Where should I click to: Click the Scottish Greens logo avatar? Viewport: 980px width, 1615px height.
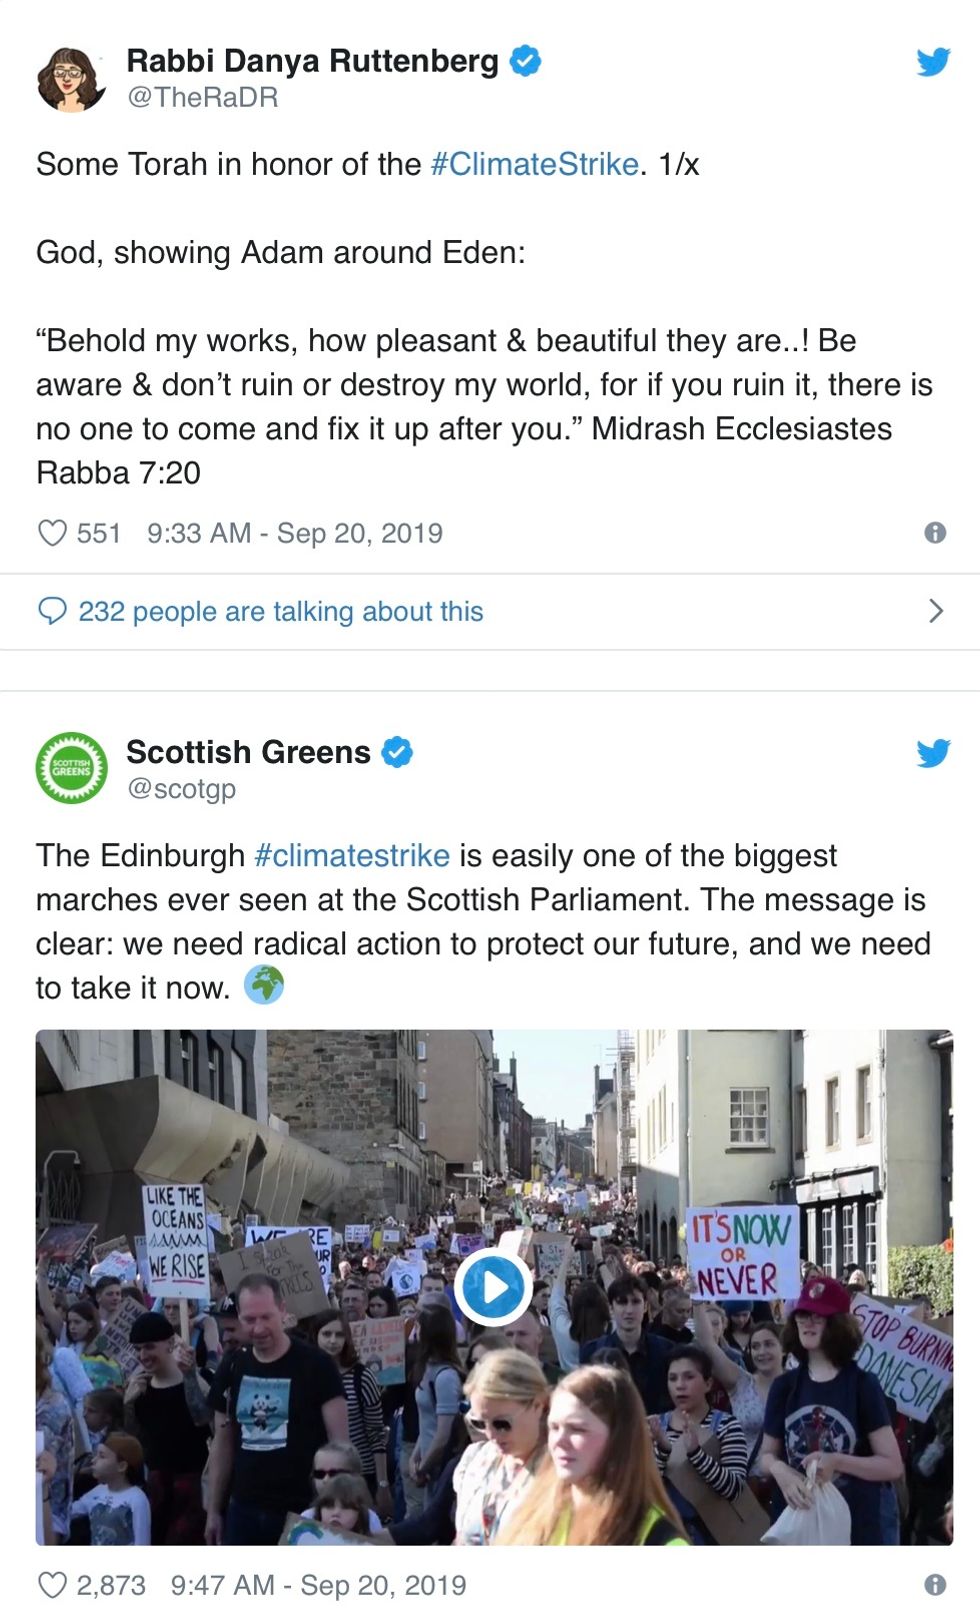[x=71, y=769]
